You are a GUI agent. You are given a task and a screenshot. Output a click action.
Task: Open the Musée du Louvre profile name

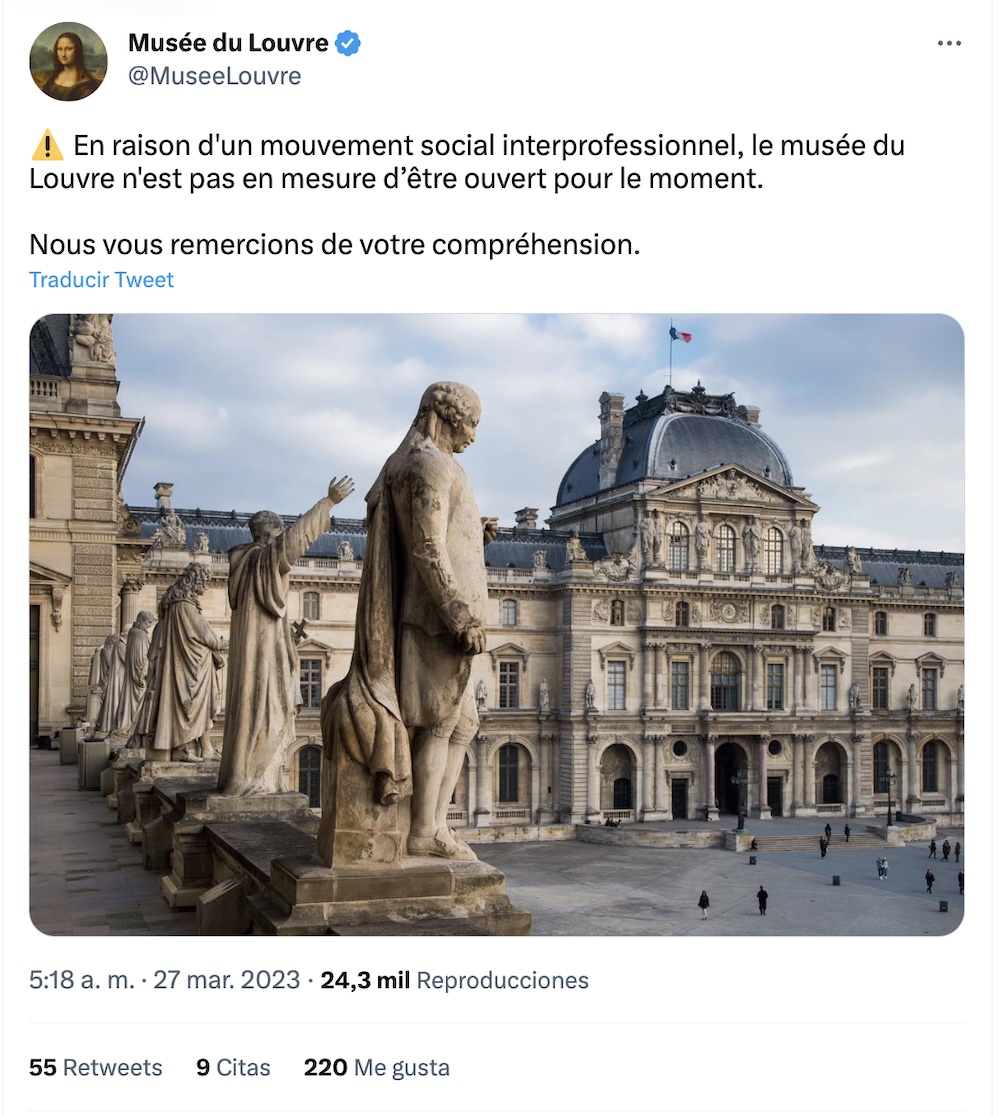point(228,43)
